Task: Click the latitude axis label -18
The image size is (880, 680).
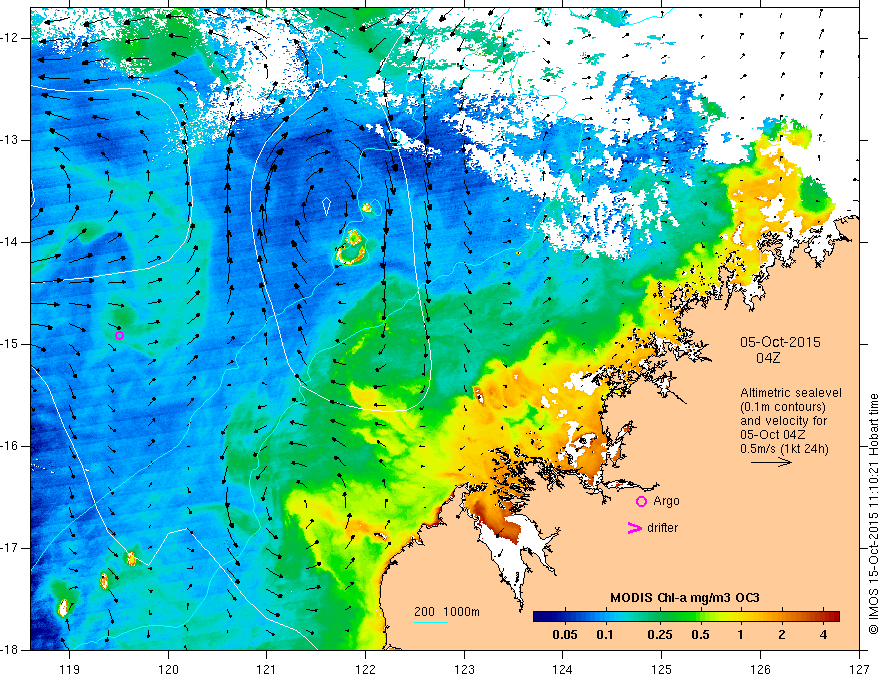Action: tap(11, 650)
